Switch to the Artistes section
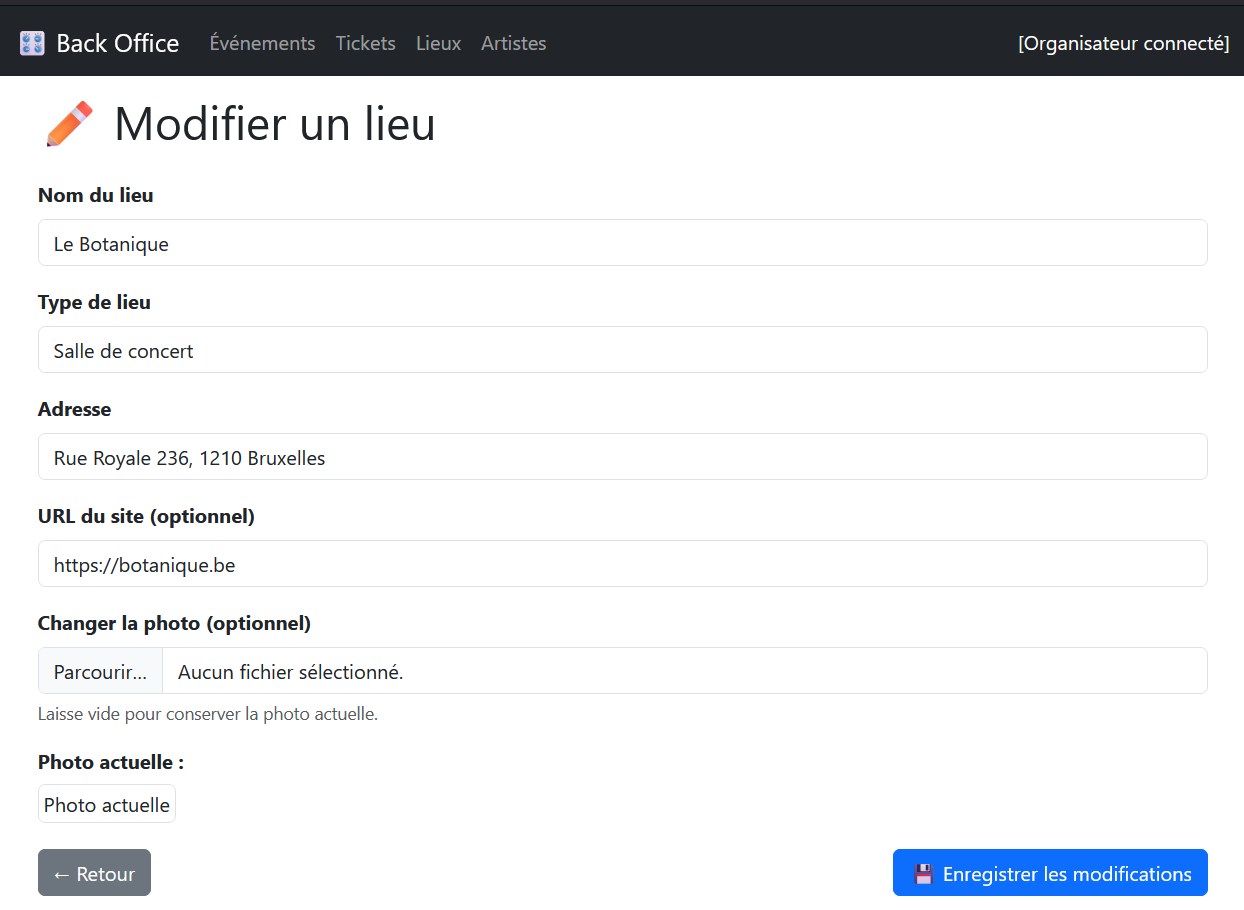1244x910 pixels. pos(513,43)
